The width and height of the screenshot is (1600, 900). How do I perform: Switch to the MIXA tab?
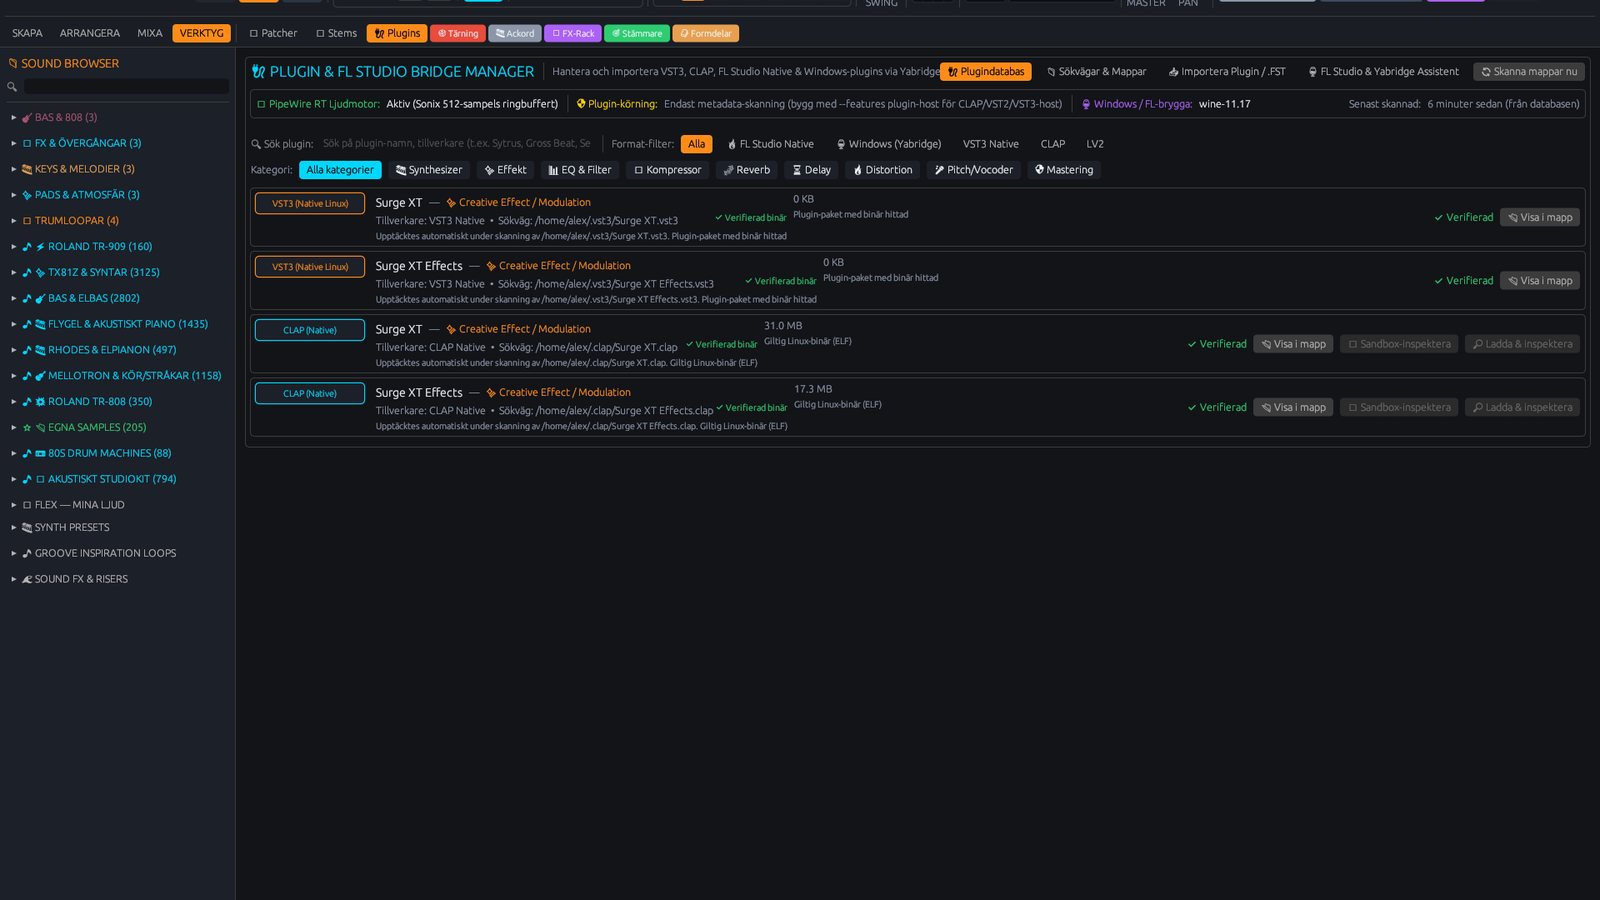150,33
